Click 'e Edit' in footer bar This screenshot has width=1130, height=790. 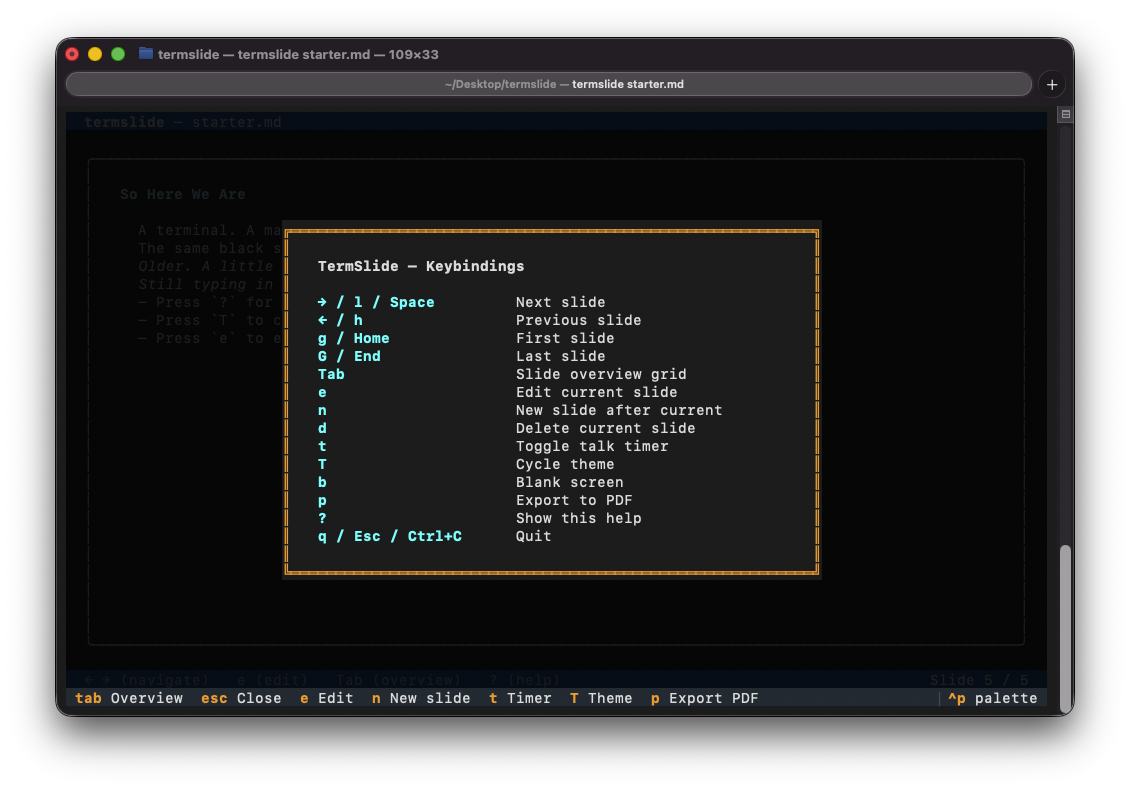click(326, 698)
